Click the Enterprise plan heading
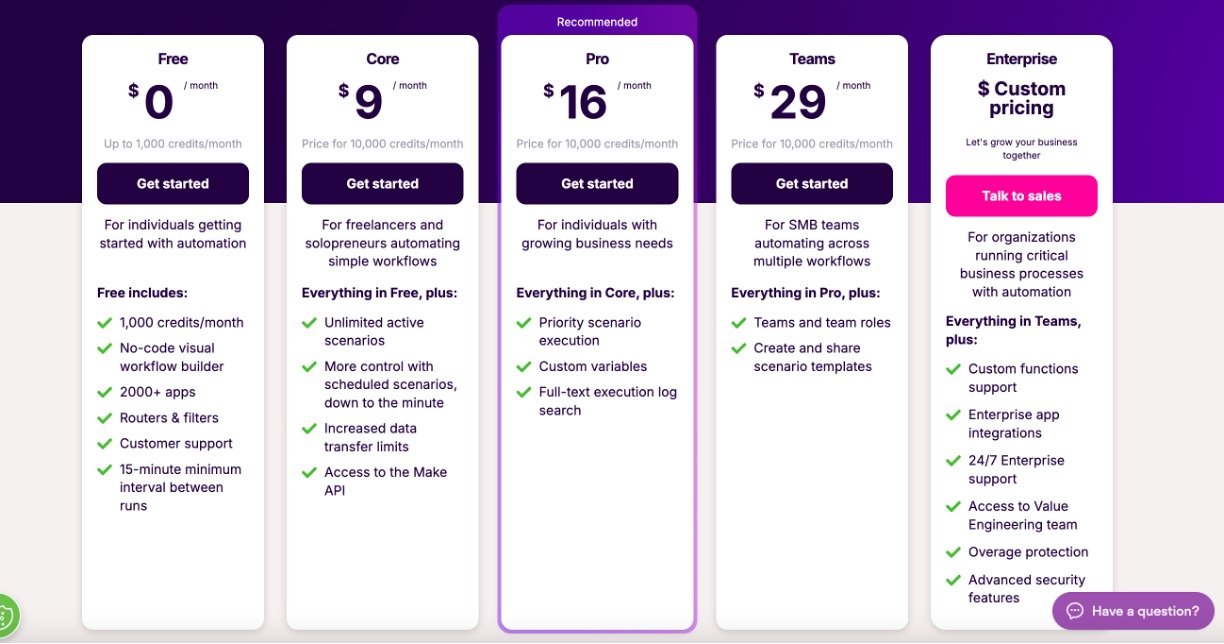Viewport: 1224px width, 644px height. tap(1021, 59)
